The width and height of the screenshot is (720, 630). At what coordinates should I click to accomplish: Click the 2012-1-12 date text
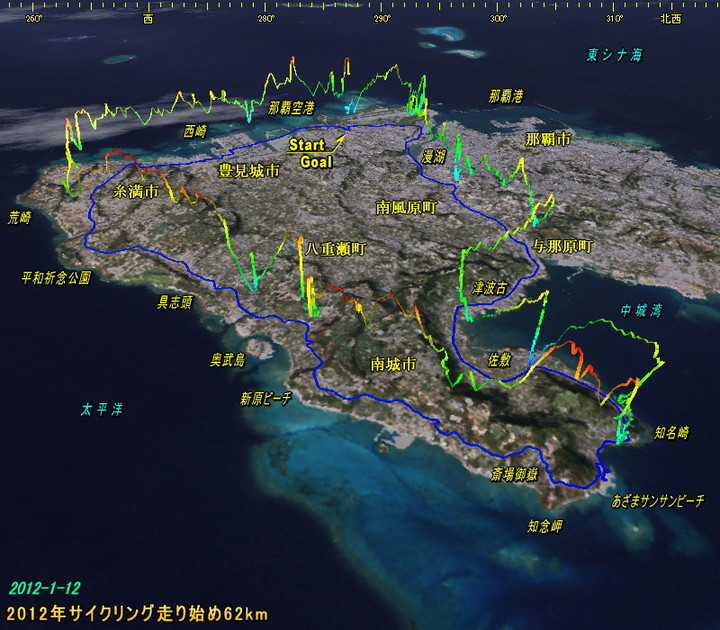(45, 588)
